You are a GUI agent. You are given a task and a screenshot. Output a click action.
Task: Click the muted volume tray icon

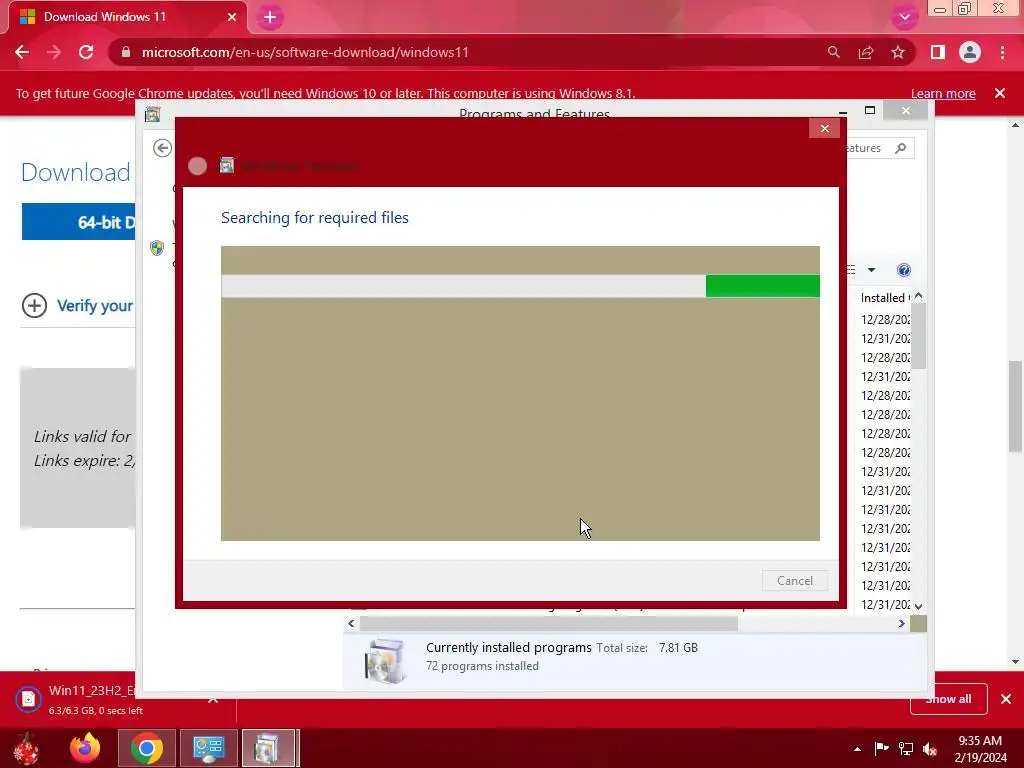(x=931, y=748)
